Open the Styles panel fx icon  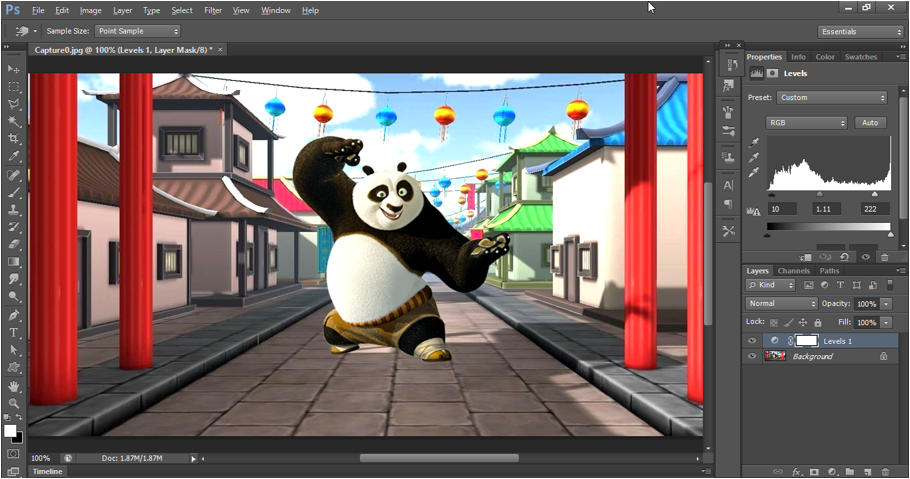coord(729,87)
